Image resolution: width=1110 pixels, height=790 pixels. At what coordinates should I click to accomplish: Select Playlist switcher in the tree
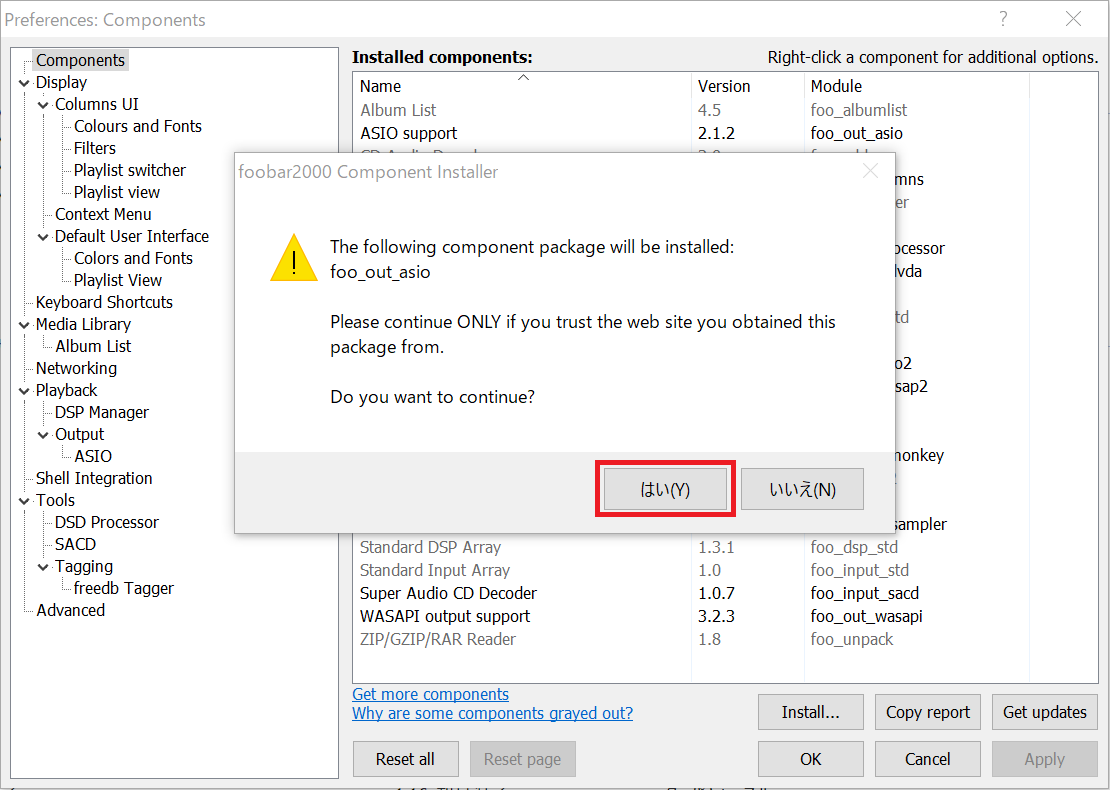pos(130,170)
